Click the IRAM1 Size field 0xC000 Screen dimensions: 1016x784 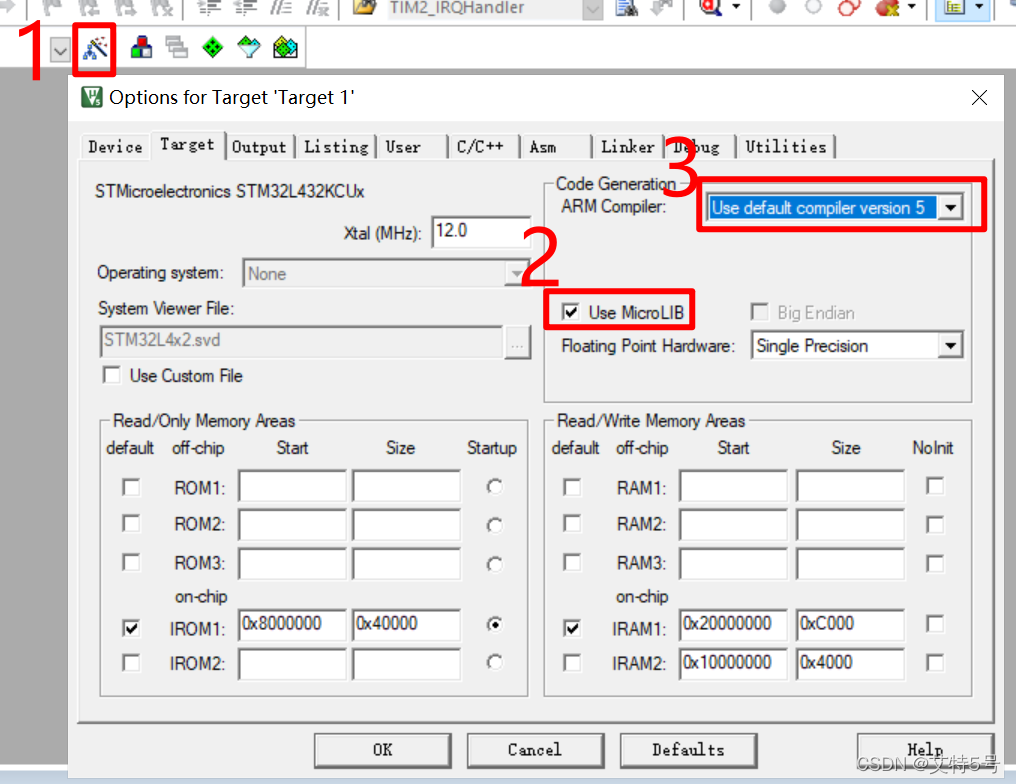point(850,625)
